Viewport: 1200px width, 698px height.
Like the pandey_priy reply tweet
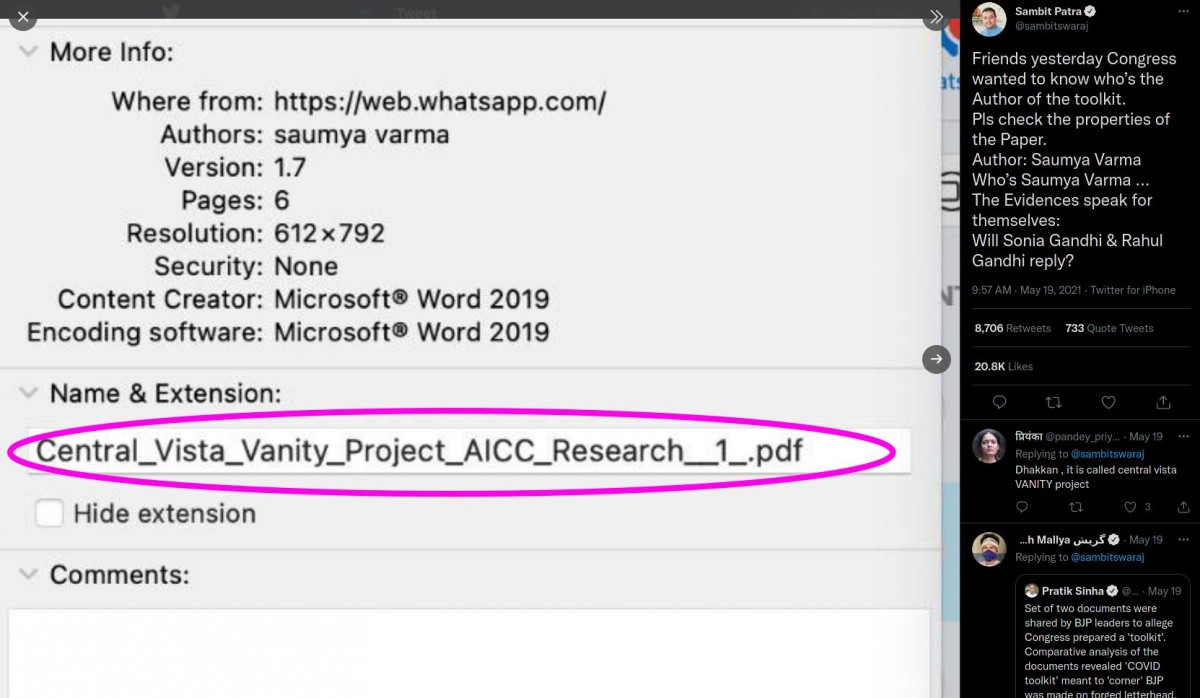(x=1131, y=507)
